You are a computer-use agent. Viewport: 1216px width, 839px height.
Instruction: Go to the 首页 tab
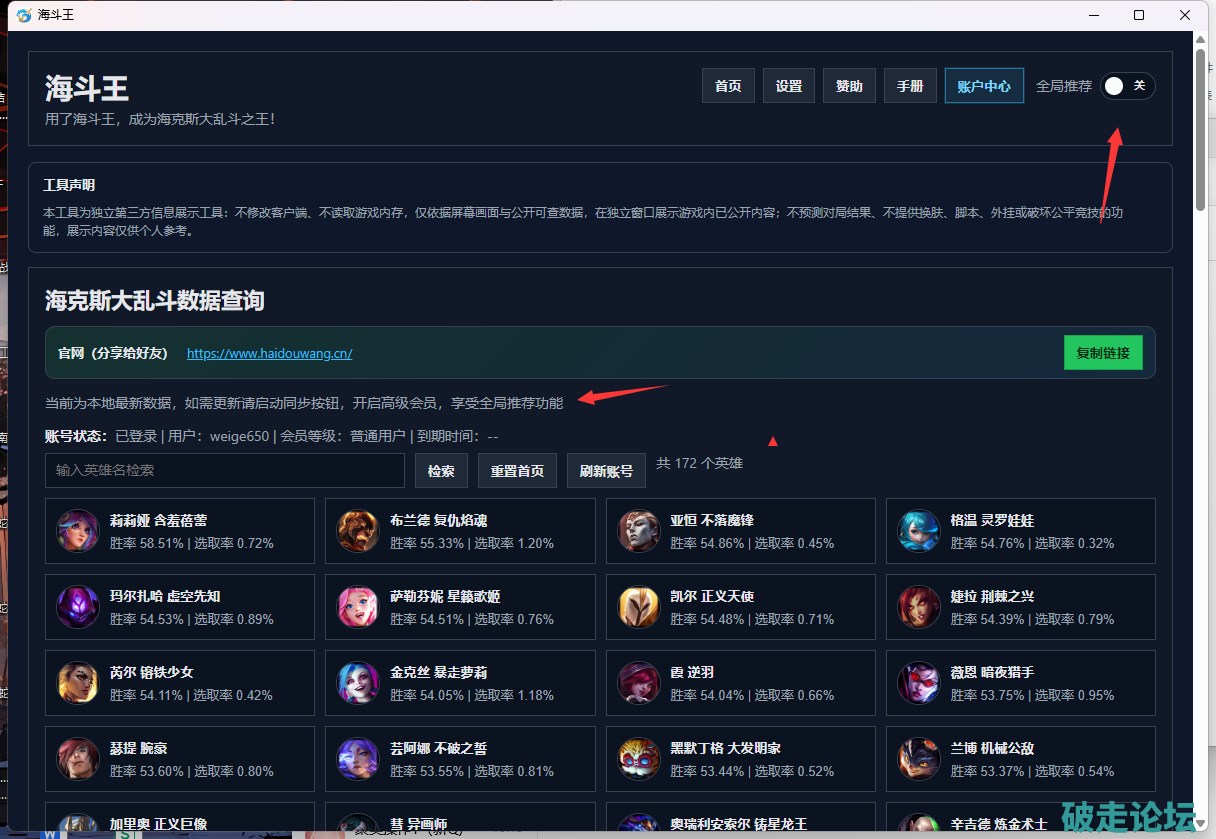point(728,86)
